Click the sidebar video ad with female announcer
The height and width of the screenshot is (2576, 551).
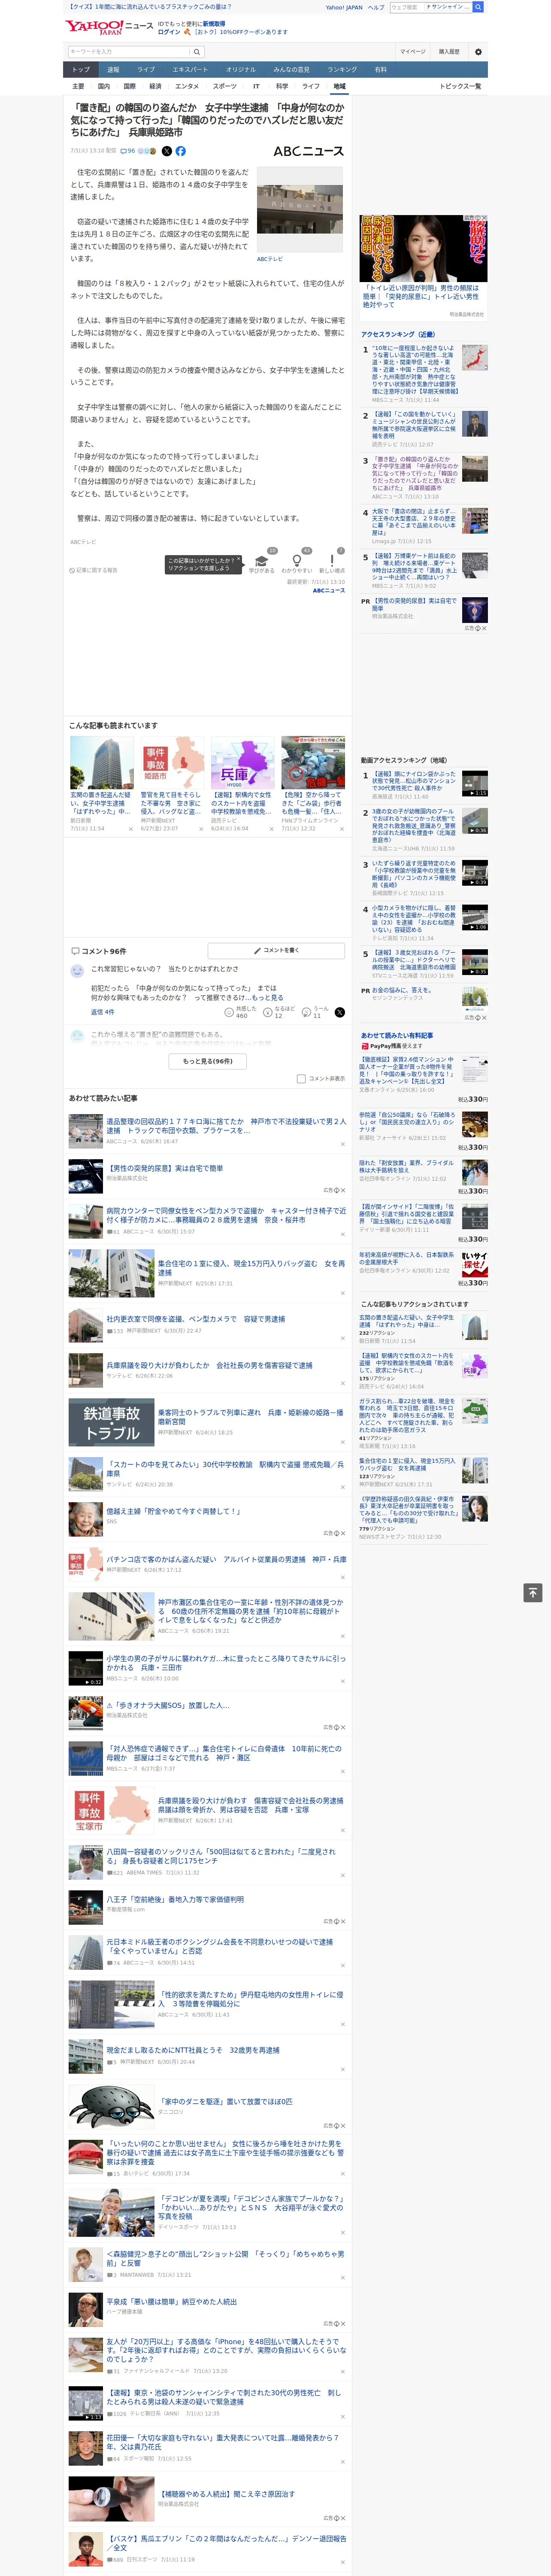424,248
